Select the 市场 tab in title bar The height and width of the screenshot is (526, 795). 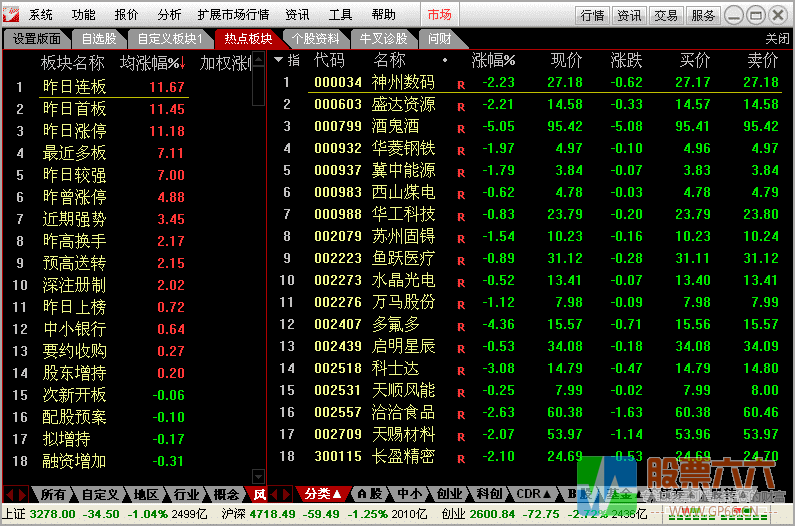click(x=439, y=15)
